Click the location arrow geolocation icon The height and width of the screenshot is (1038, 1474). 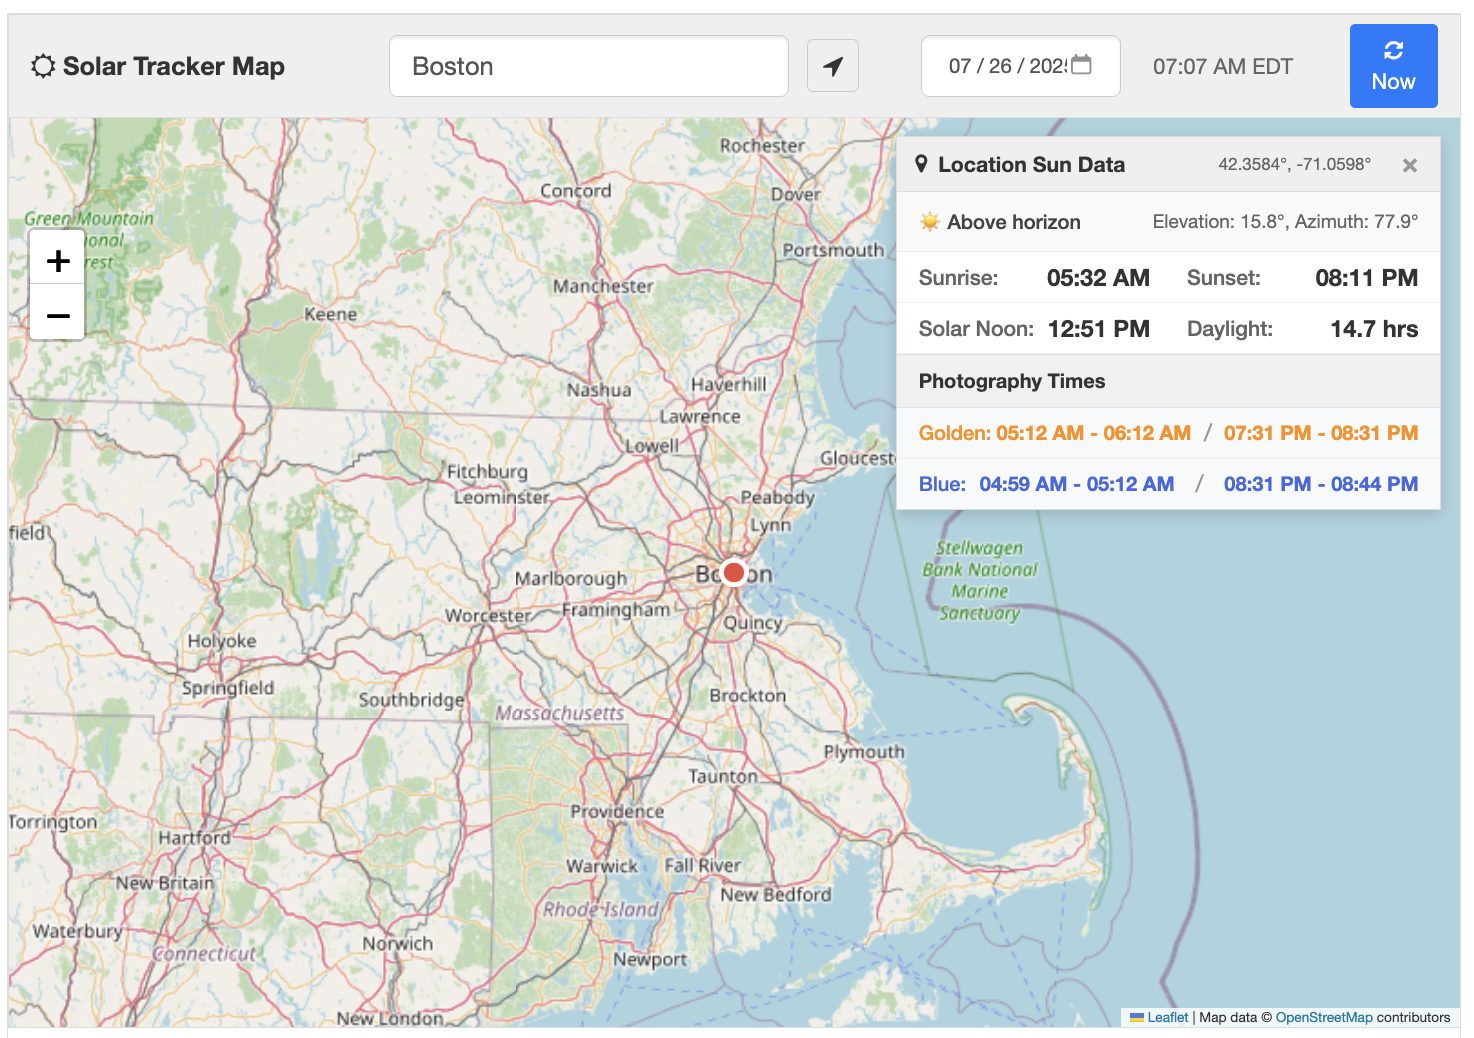833,64
